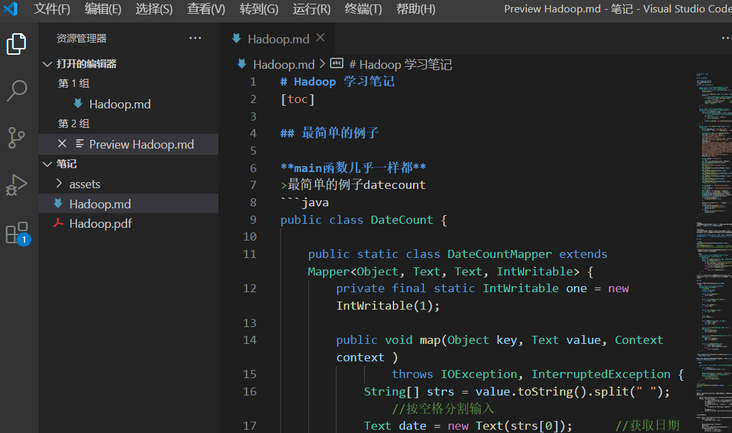Click the code minimap overview

click(x=713, y=252)
